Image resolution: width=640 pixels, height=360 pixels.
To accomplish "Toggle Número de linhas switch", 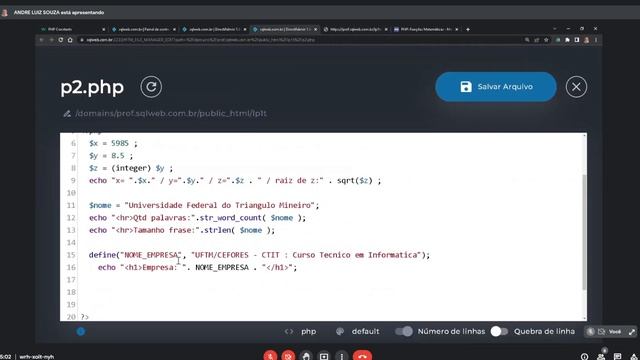I will tap(404, 331).
